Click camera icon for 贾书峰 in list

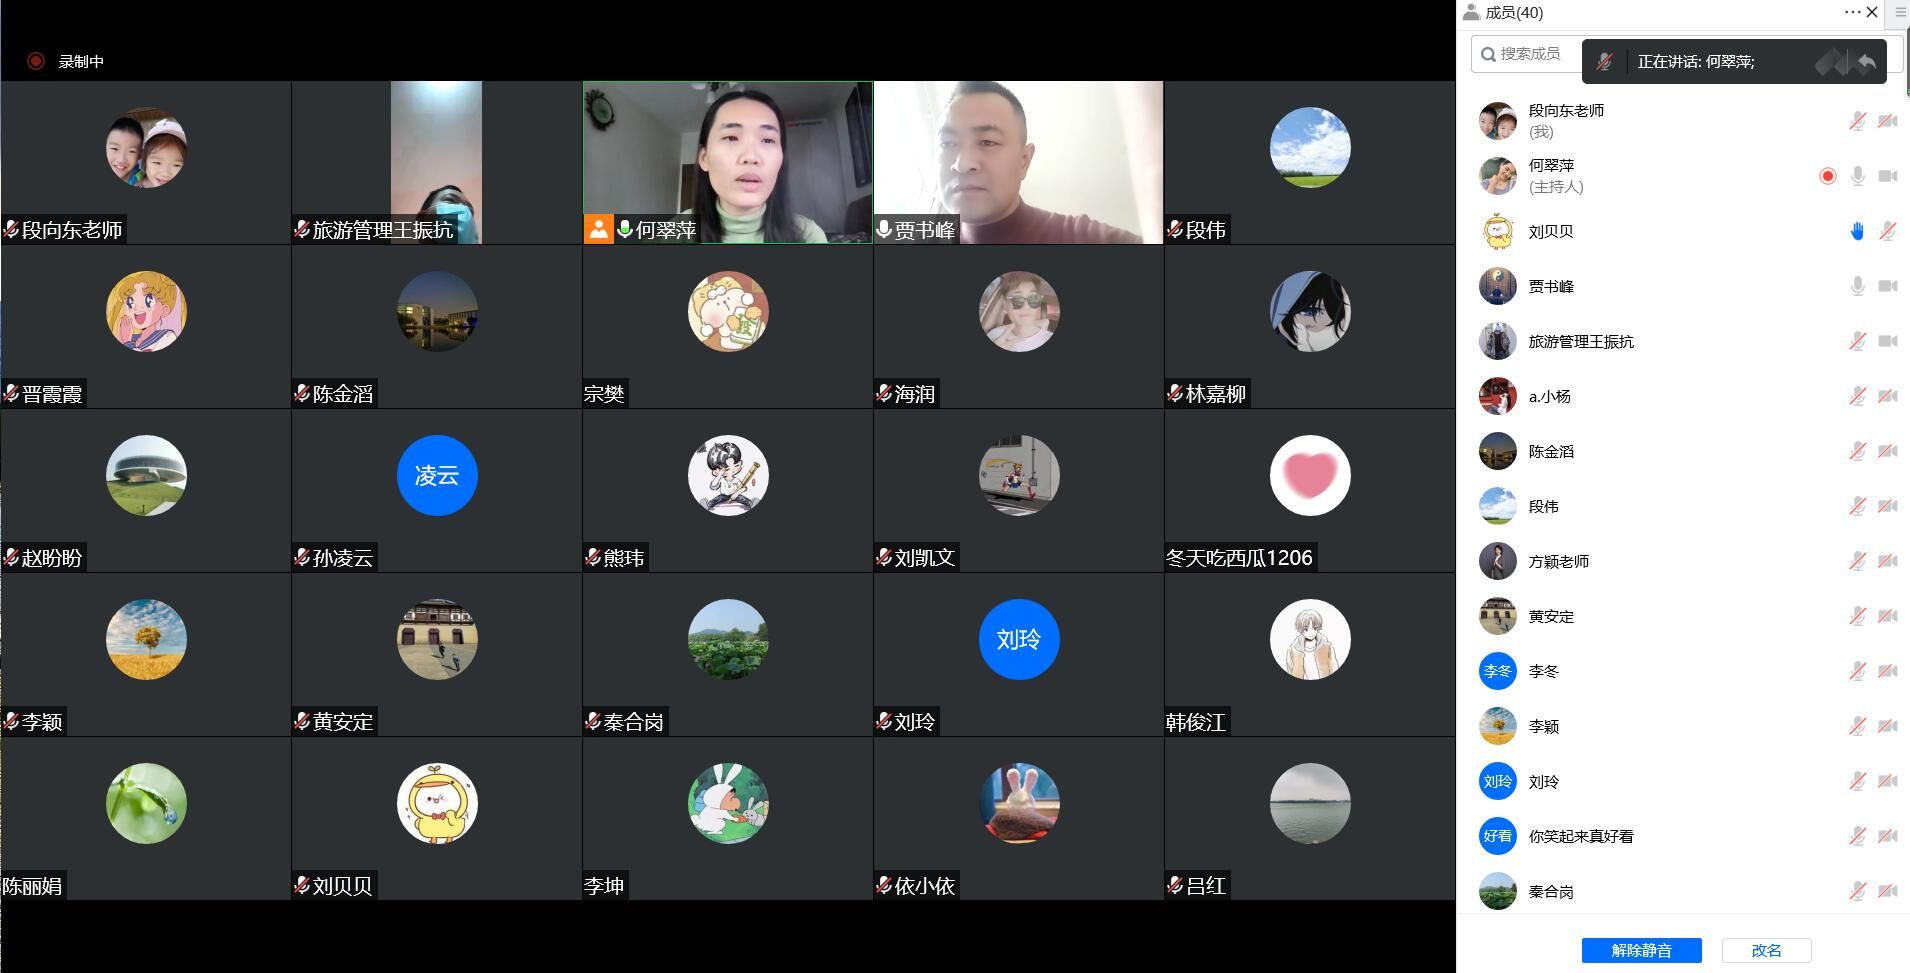pyautogui.click(x=1888, y=286)
